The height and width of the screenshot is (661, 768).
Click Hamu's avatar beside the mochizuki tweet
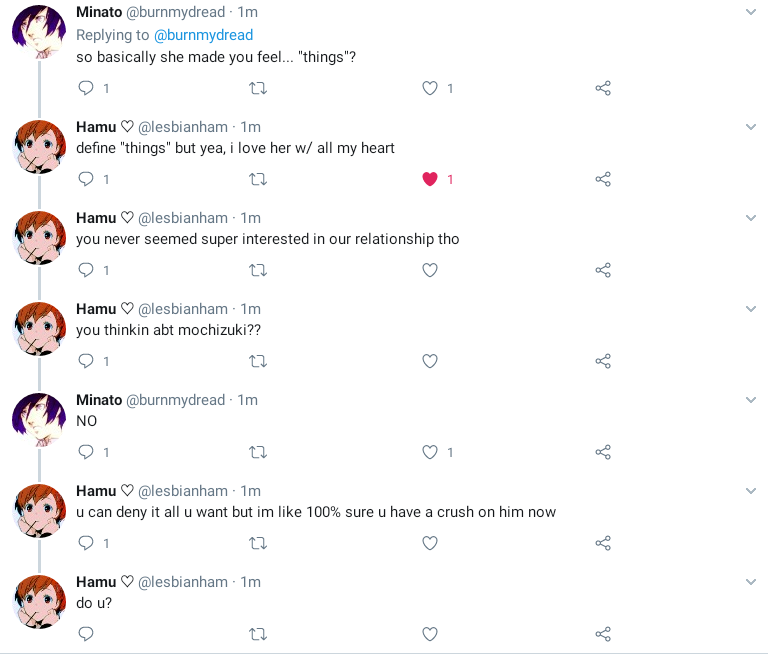tap(39, 329)
